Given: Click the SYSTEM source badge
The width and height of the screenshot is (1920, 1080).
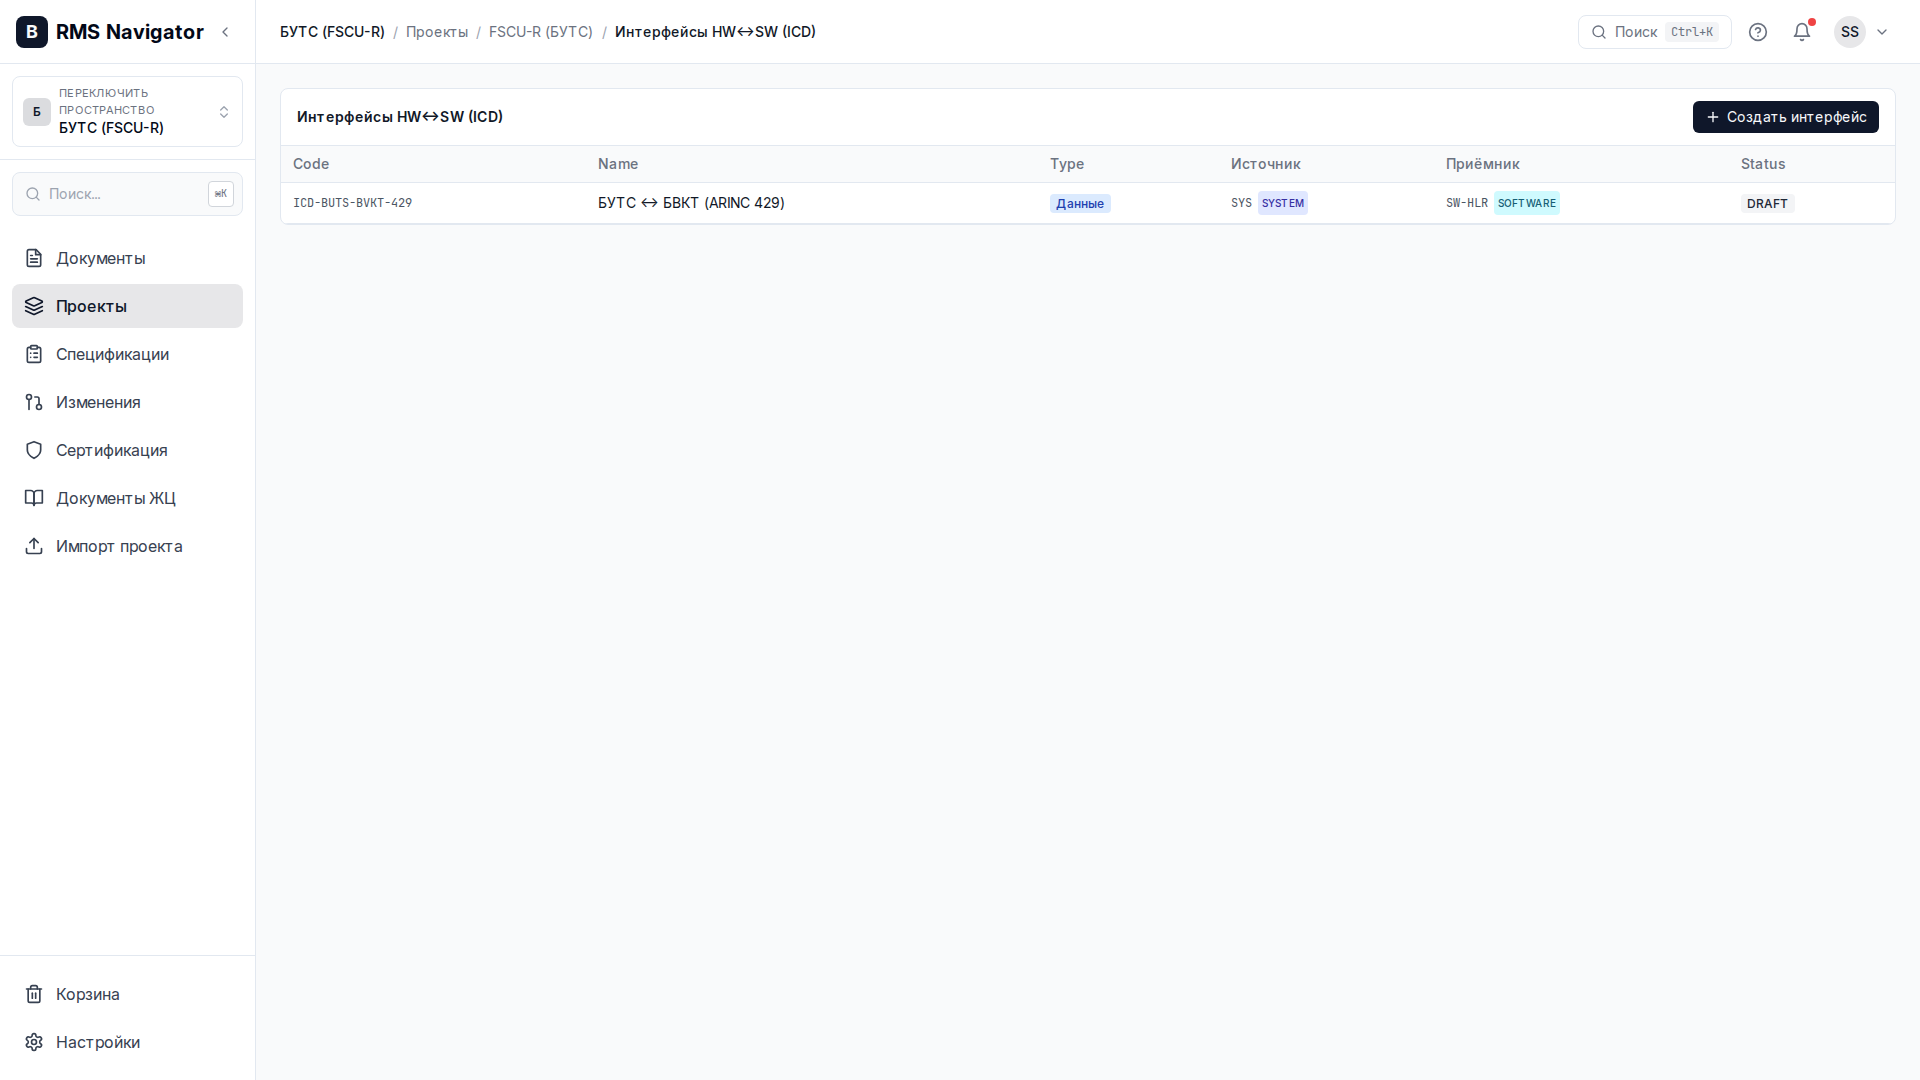Looking at the screenshot, I should tap(1283, 203).
